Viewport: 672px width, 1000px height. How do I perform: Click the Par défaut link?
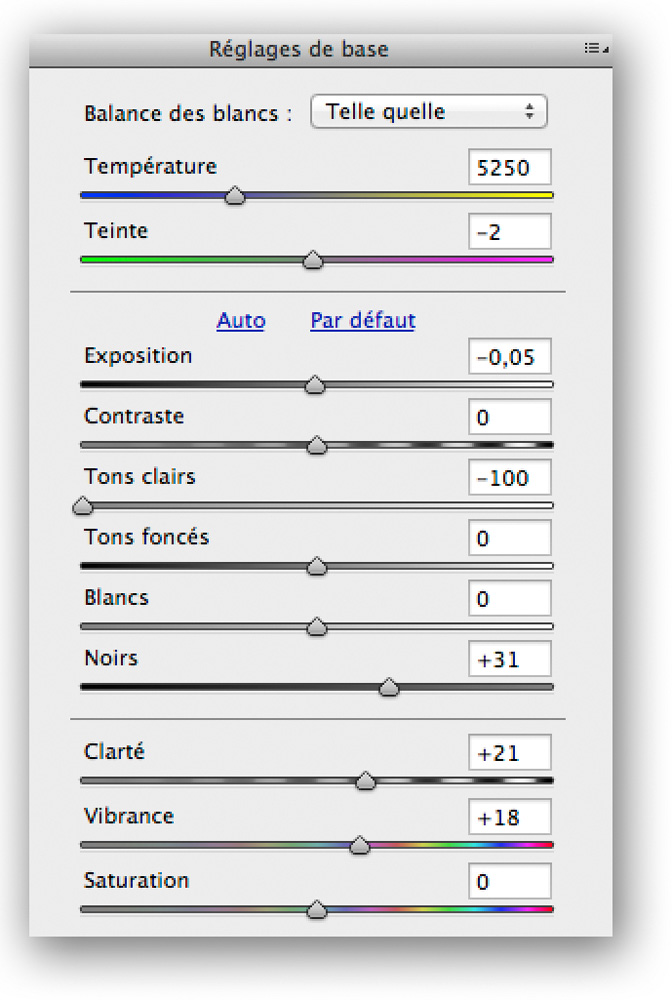tap(363, 320)
